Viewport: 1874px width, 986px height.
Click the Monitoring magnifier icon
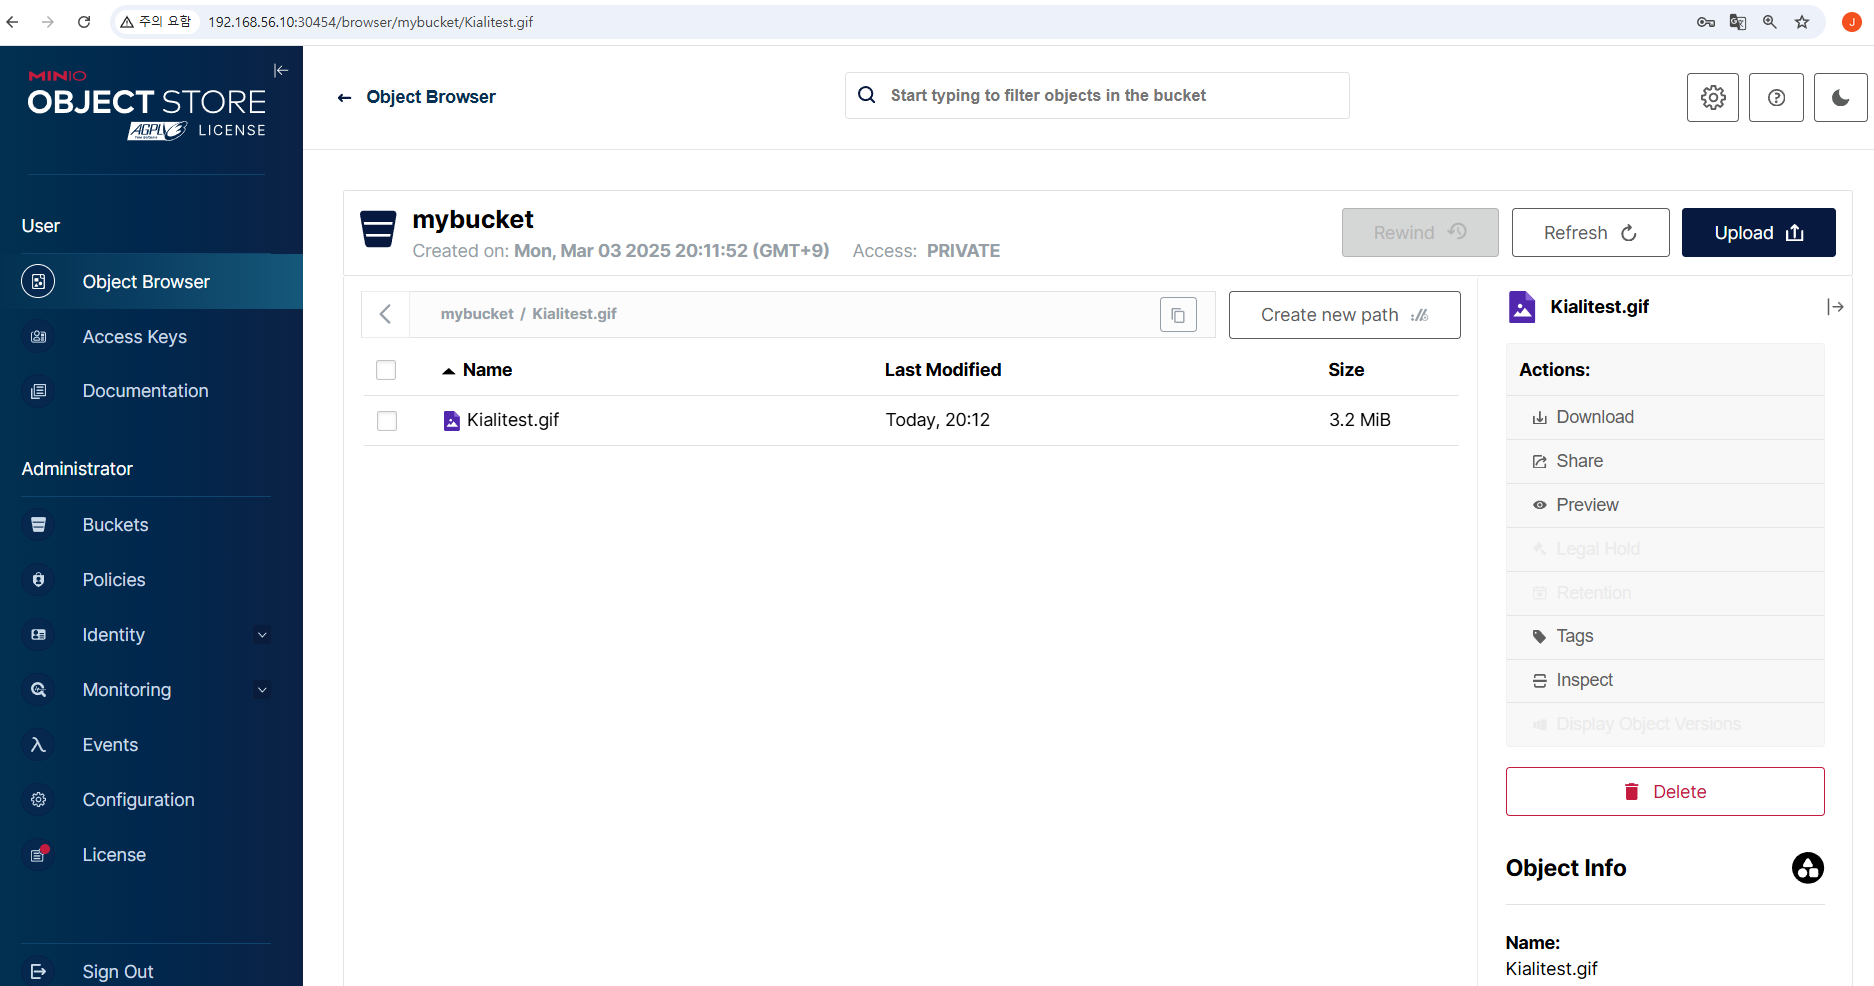[x=38, y=690]
